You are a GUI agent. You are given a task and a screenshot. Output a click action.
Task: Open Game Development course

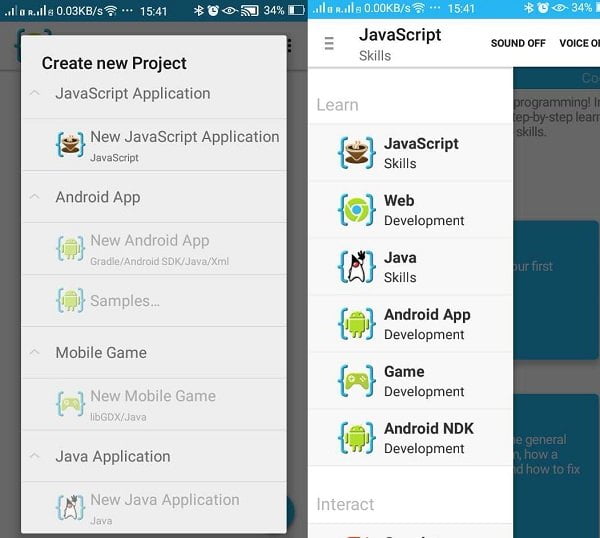coord(410,381)
